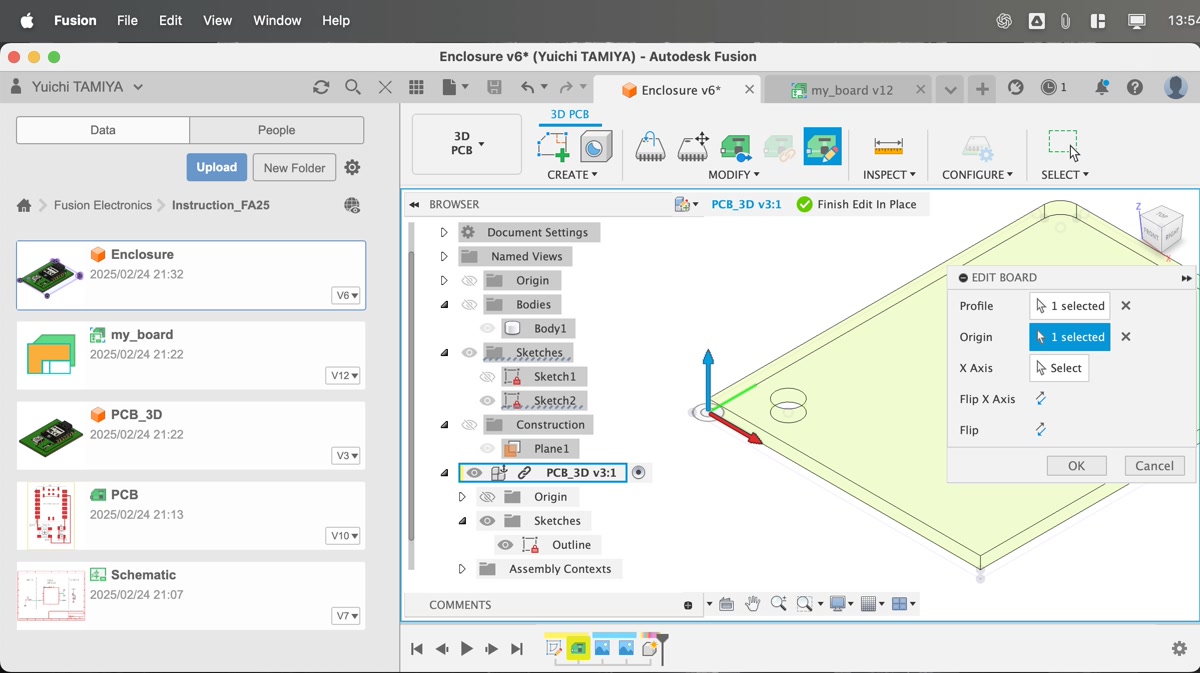Open the notifications bell icon
This screenshot has width=1200, height=673.
[1101, 88]
